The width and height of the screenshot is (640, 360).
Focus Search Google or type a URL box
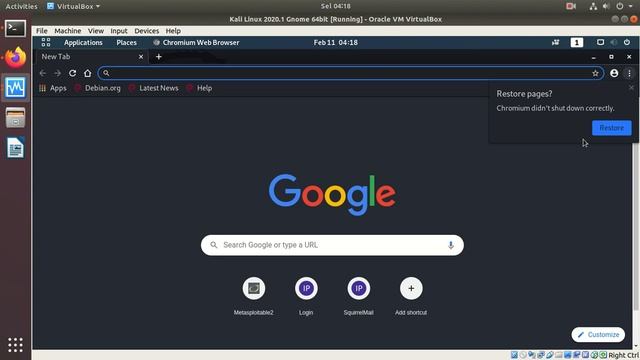pyautogui.click(x=332, y=245)
